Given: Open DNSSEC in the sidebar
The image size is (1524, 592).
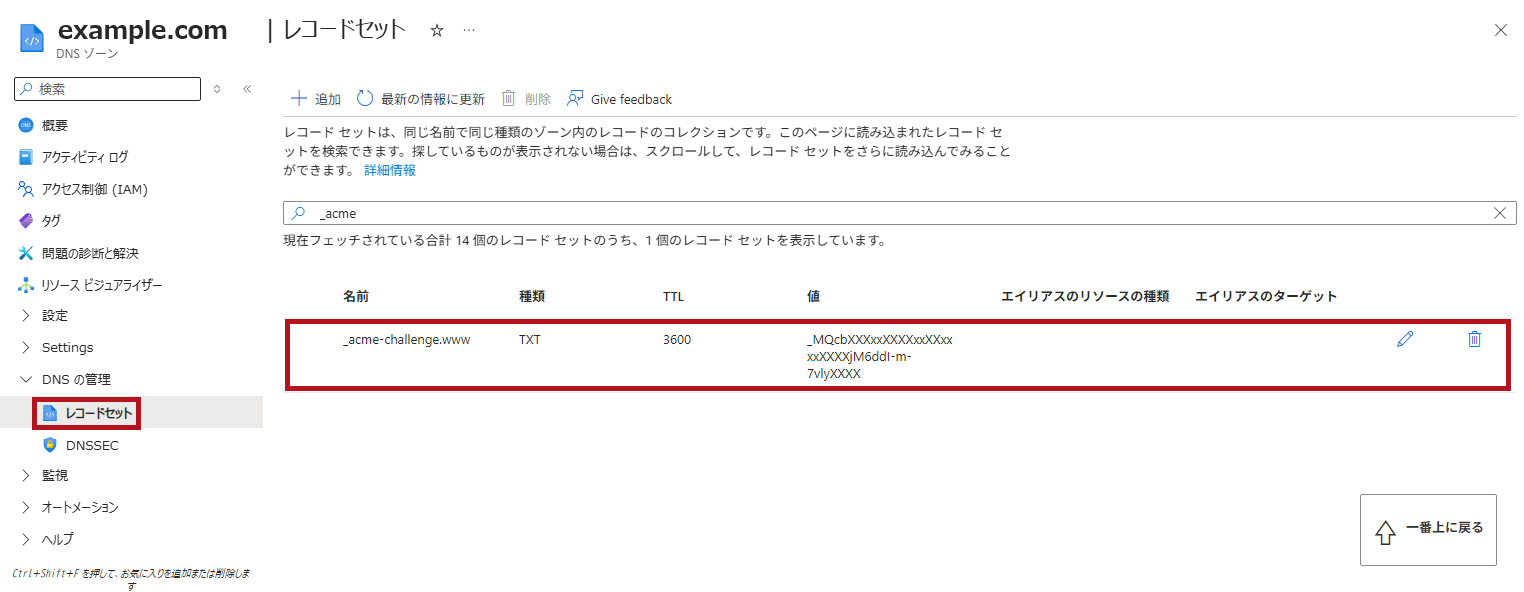Looking at the screenshot, I should [91, 445].
